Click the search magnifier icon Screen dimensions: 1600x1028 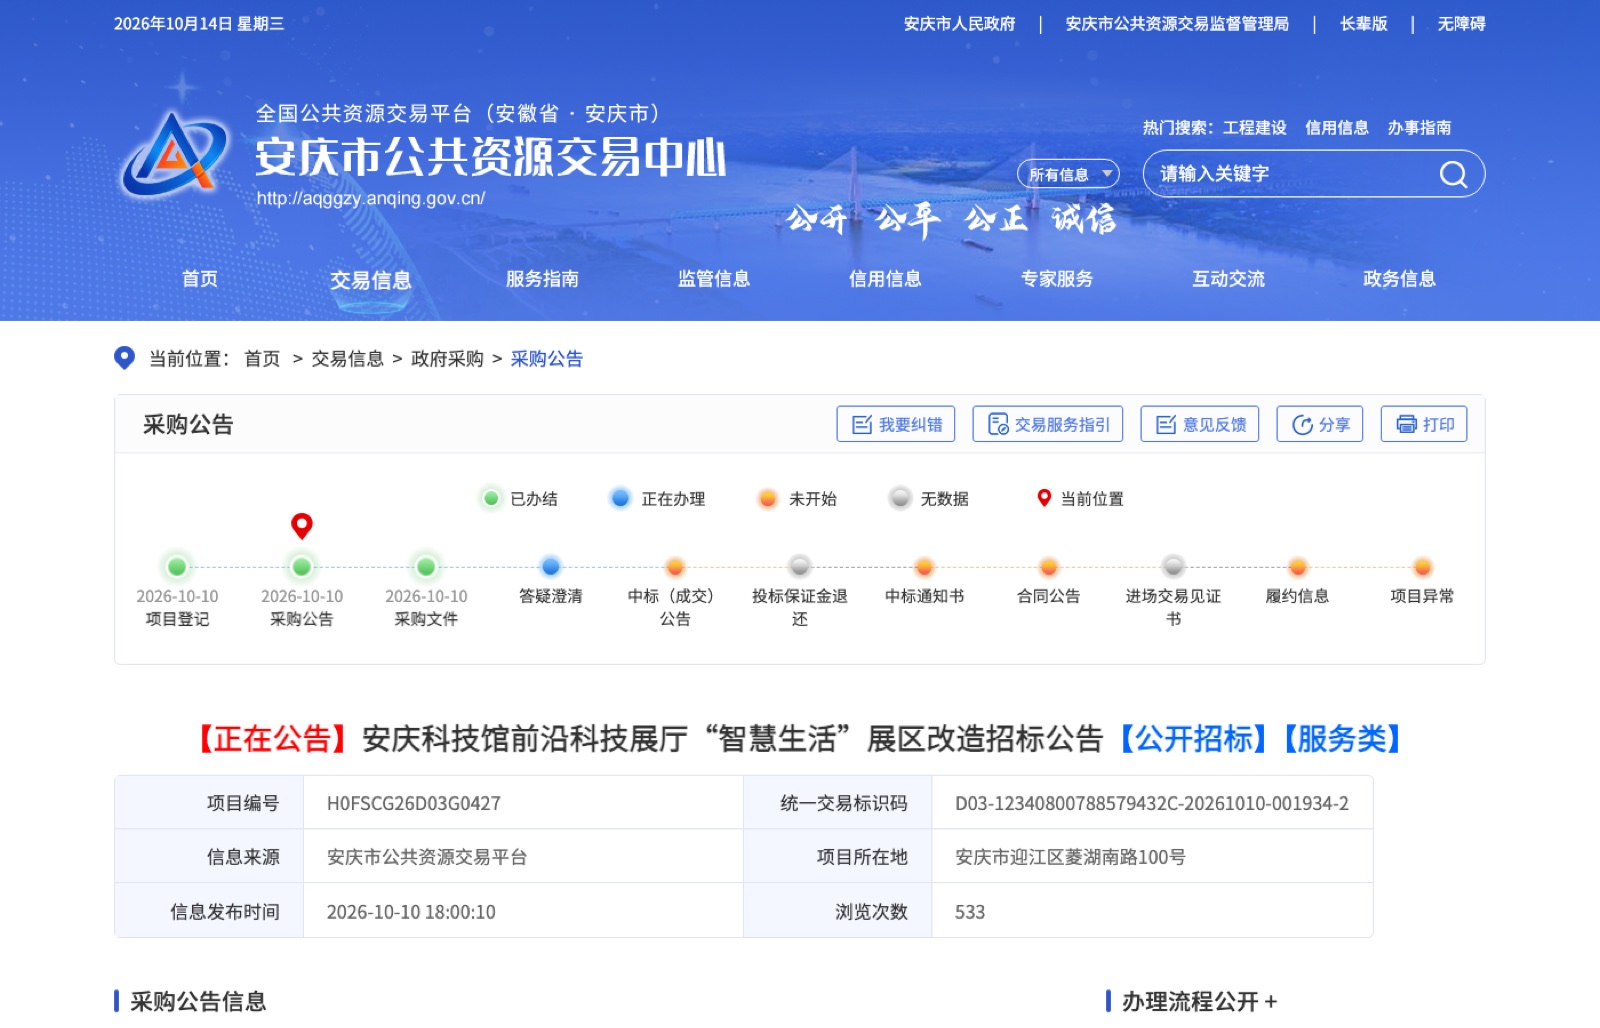(1453, 175)
